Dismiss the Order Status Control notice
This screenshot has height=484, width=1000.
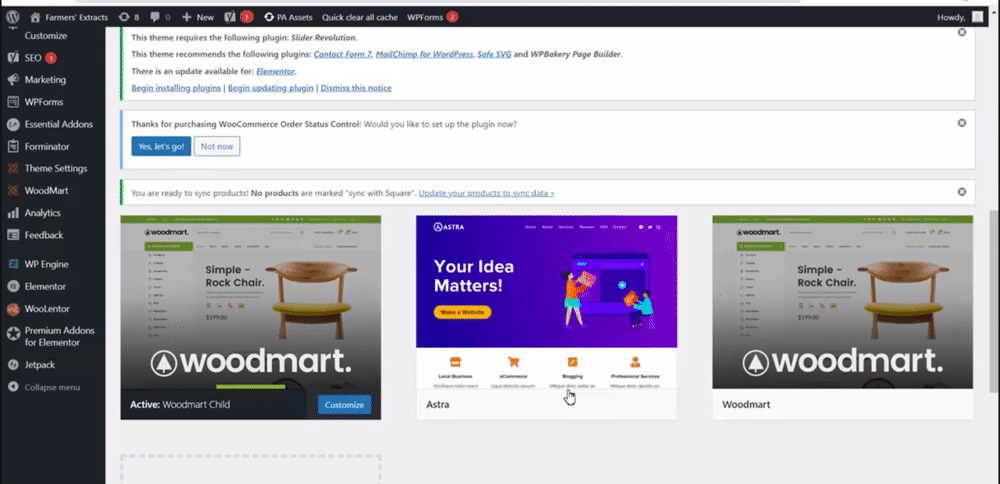tap(962, 122)
